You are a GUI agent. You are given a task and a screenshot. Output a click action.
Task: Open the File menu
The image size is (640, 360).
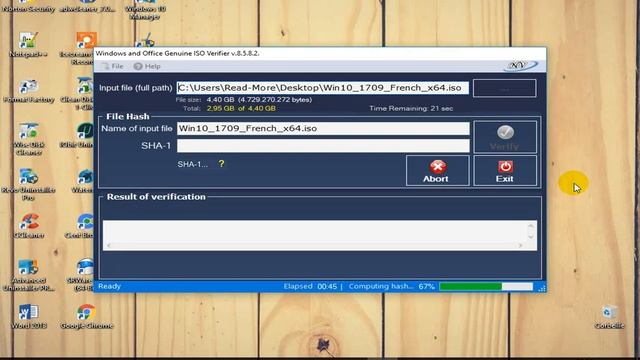coord(113,66)
